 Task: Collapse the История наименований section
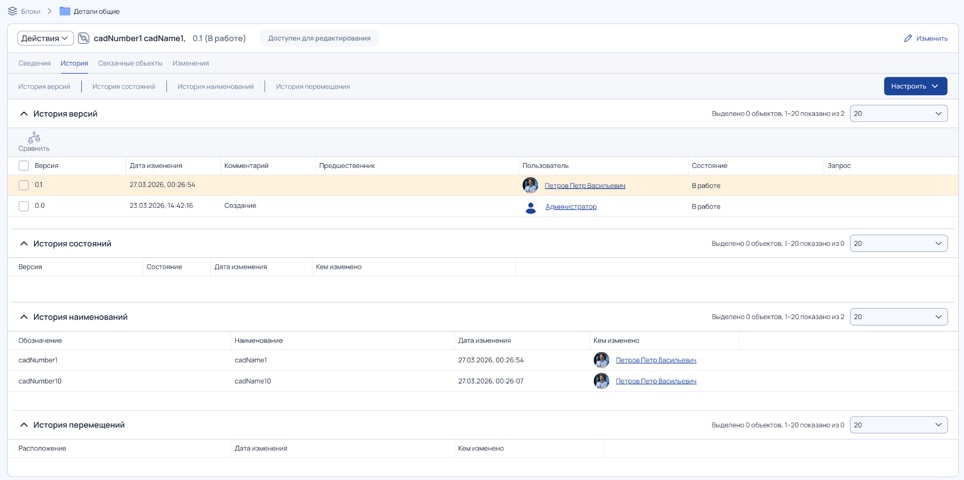click(24, 317)
